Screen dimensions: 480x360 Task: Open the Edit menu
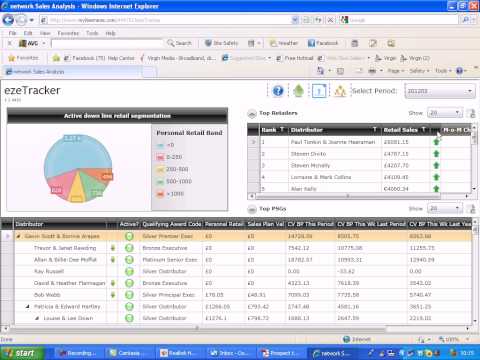[28, 33]
